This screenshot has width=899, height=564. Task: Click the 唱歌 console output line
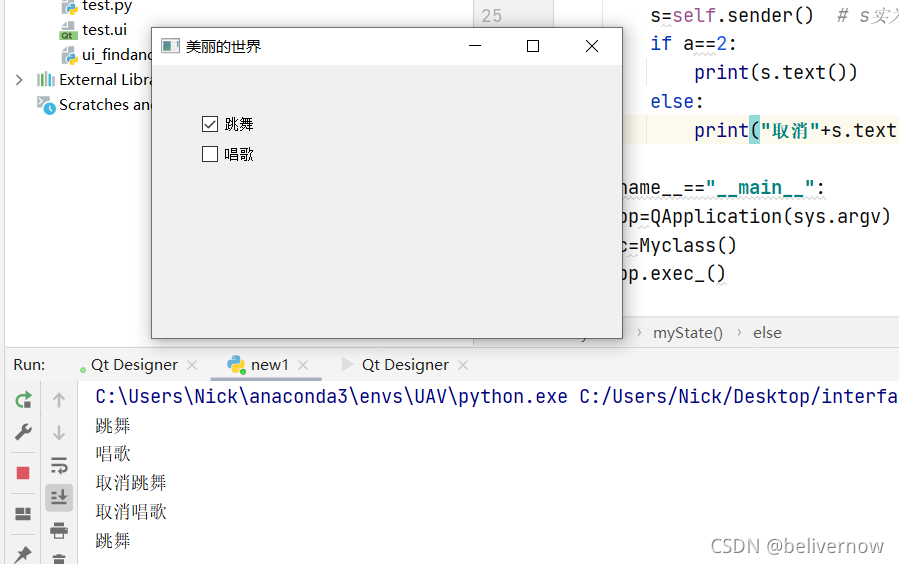pos(113,454)
